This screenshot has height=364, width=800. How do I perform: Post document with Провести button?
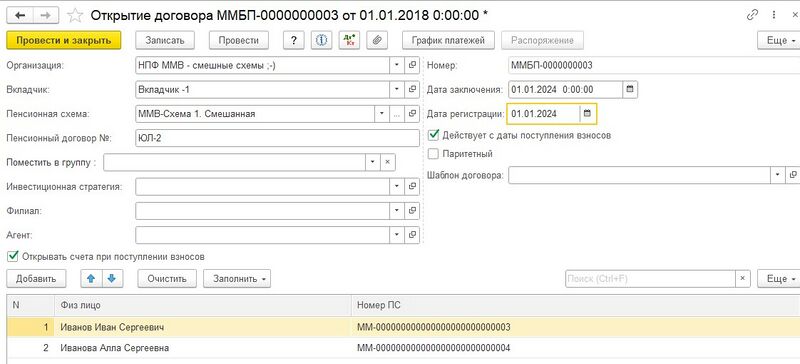pyautogui.click(x=238, y=40)
